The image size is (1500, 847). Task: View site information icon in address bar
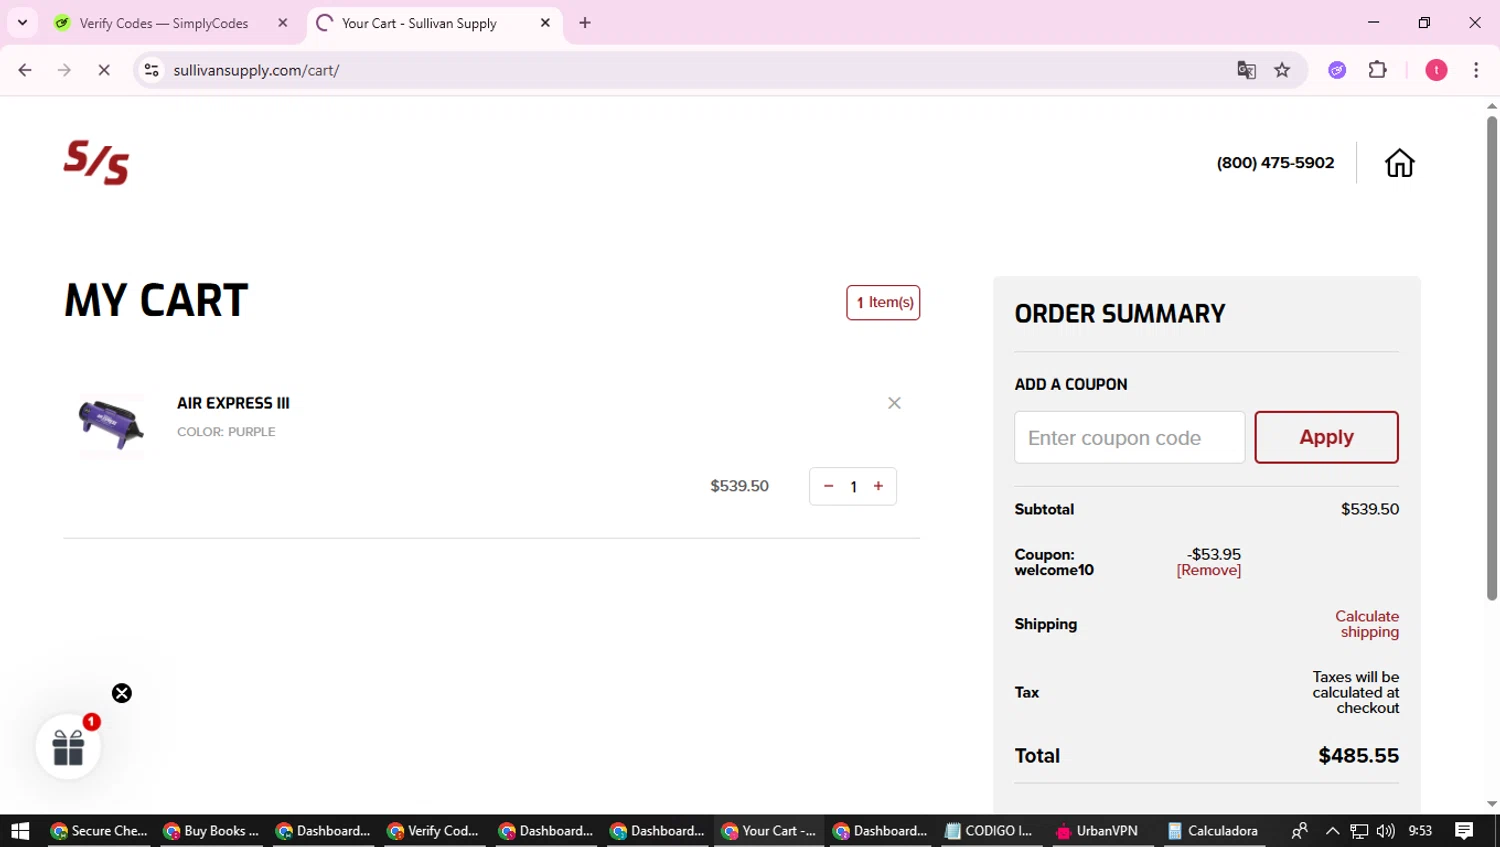[x=151, y=70]
